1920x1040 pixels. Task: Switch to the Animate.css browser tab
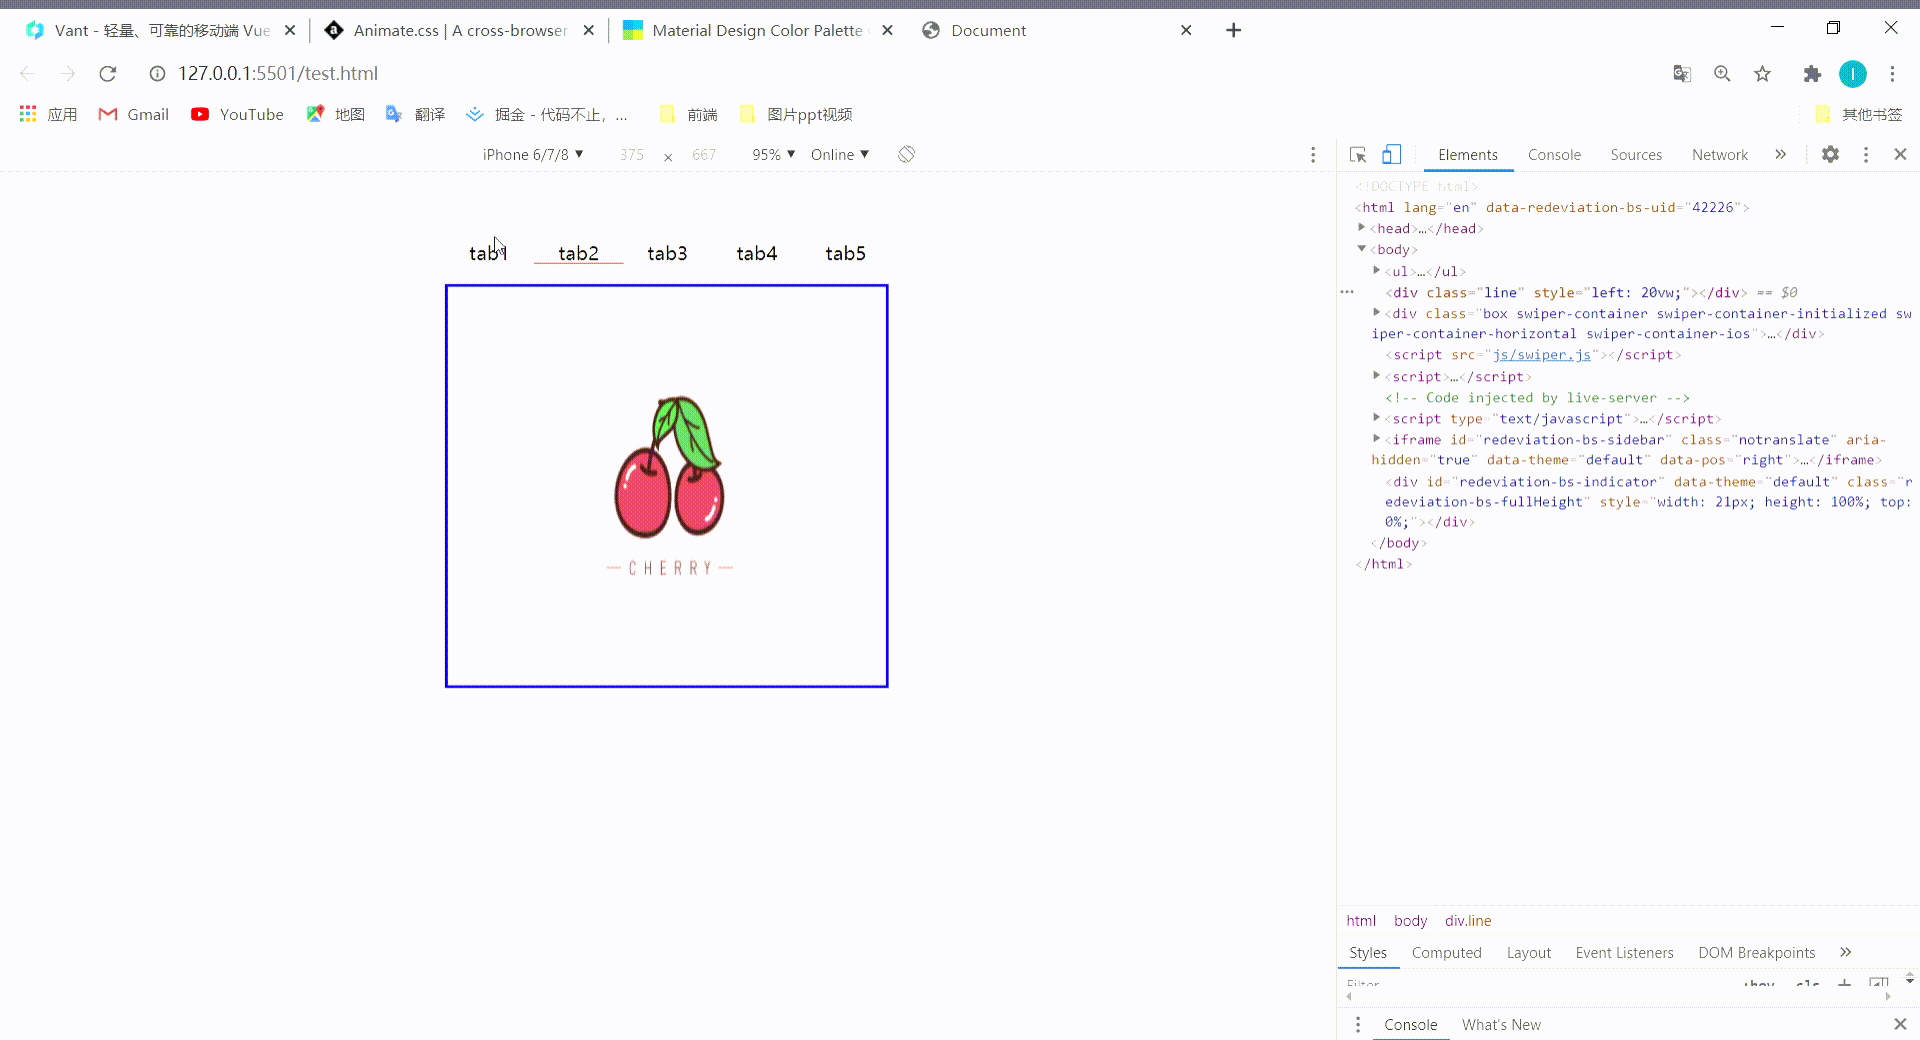[460, 30]
